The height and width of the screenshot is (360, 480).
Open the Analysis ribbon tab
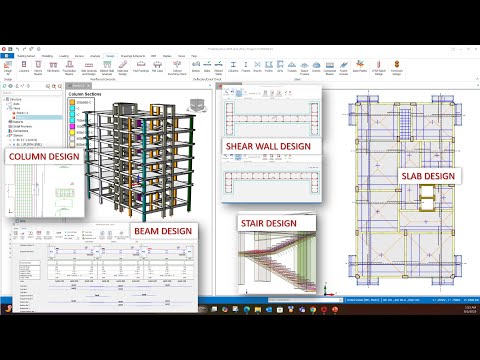(95, 56)
